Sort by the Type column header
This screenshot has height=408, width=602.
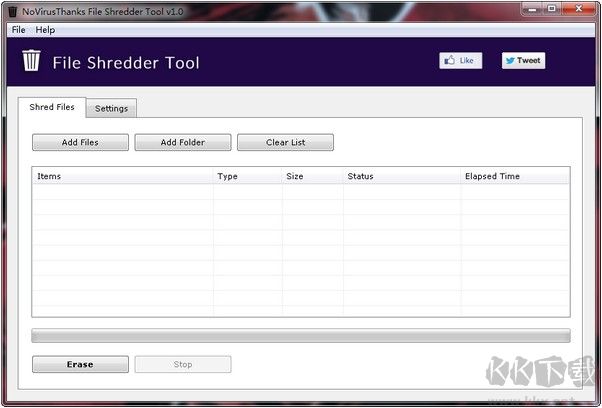[248, 176]
